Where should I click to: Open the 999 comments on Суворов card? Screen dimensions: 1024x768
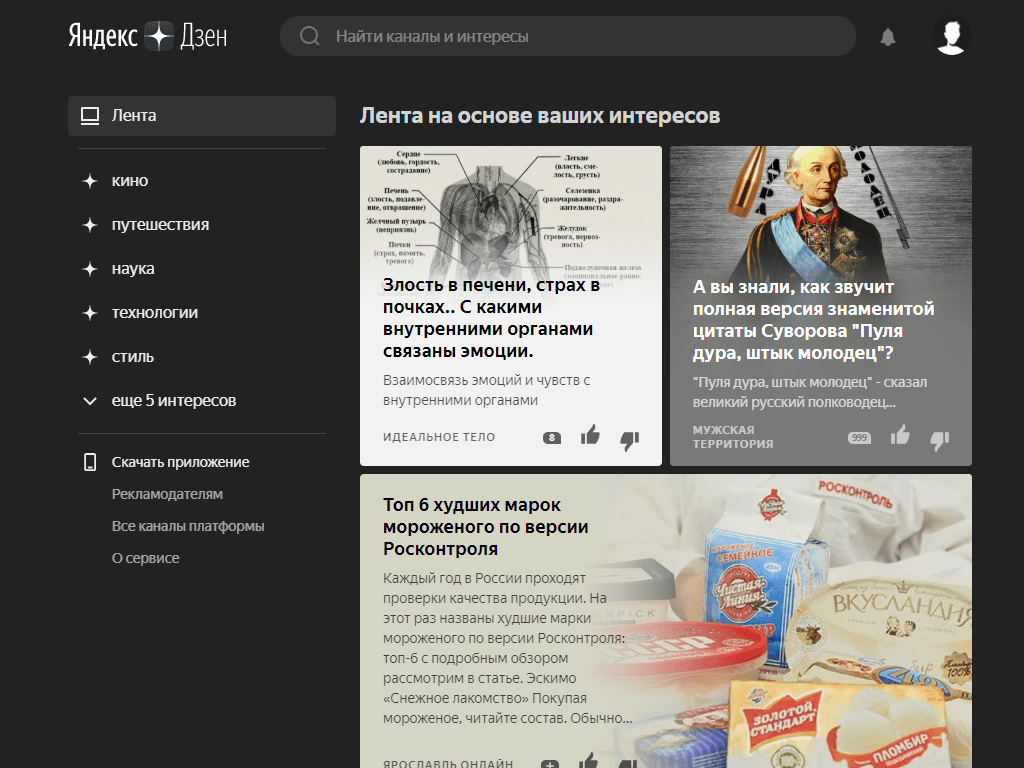click(859, 438)
